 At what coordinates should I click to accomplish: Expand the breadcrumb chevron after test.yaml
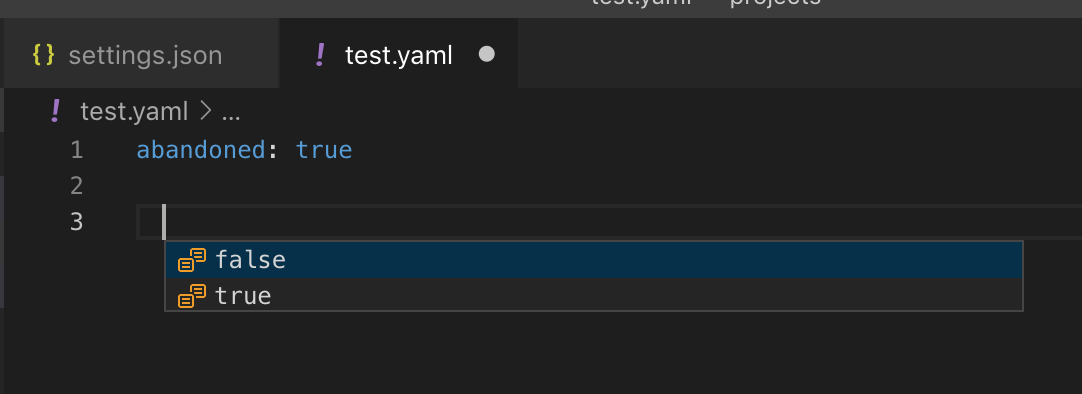pos(205,112)
